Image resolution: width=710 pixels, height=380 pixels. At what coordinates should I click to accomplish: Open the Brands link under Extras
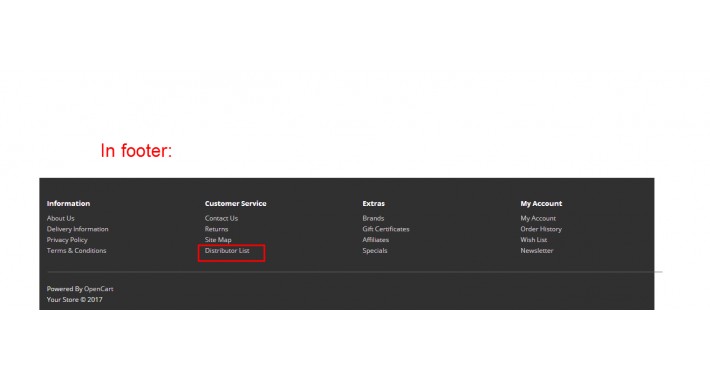point(374,218)
